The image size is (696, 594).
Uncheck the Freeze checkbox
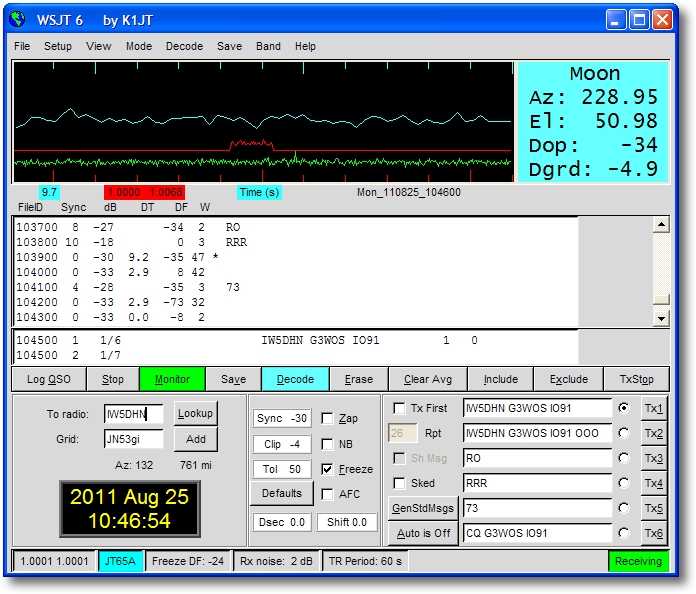327,469
